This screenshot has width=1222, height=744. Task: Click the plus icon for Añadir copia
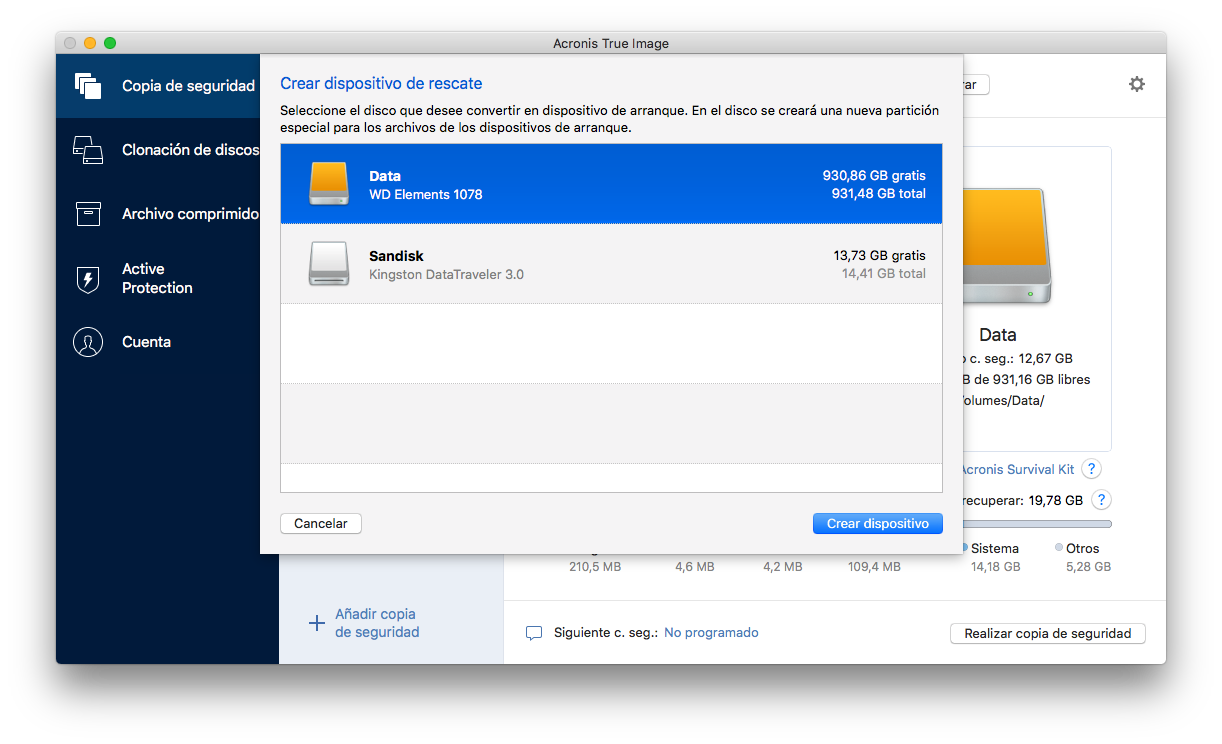pos(316,623)
